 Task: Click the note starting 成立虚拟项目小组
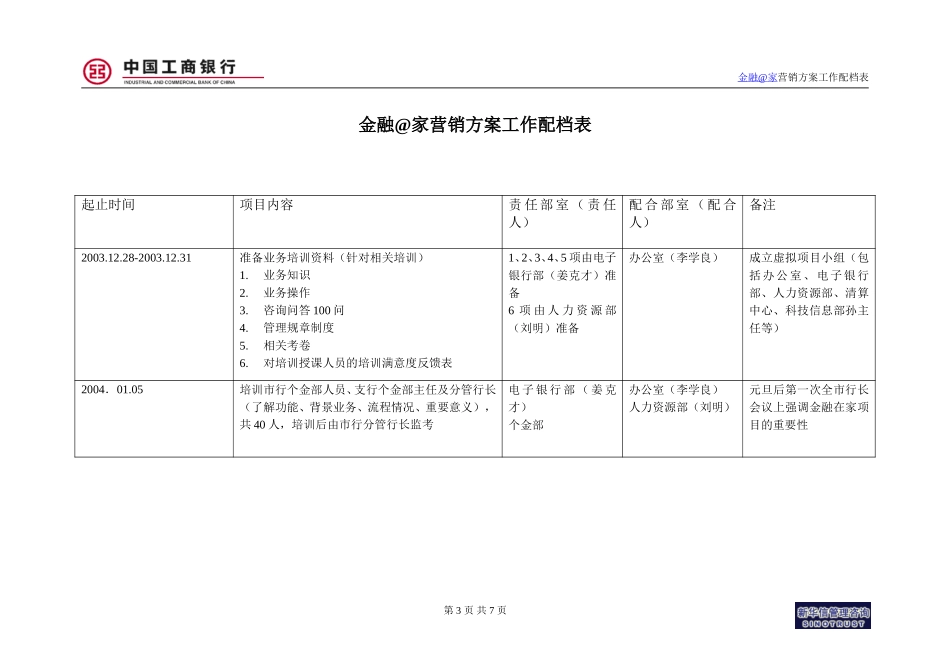[809, 293]
